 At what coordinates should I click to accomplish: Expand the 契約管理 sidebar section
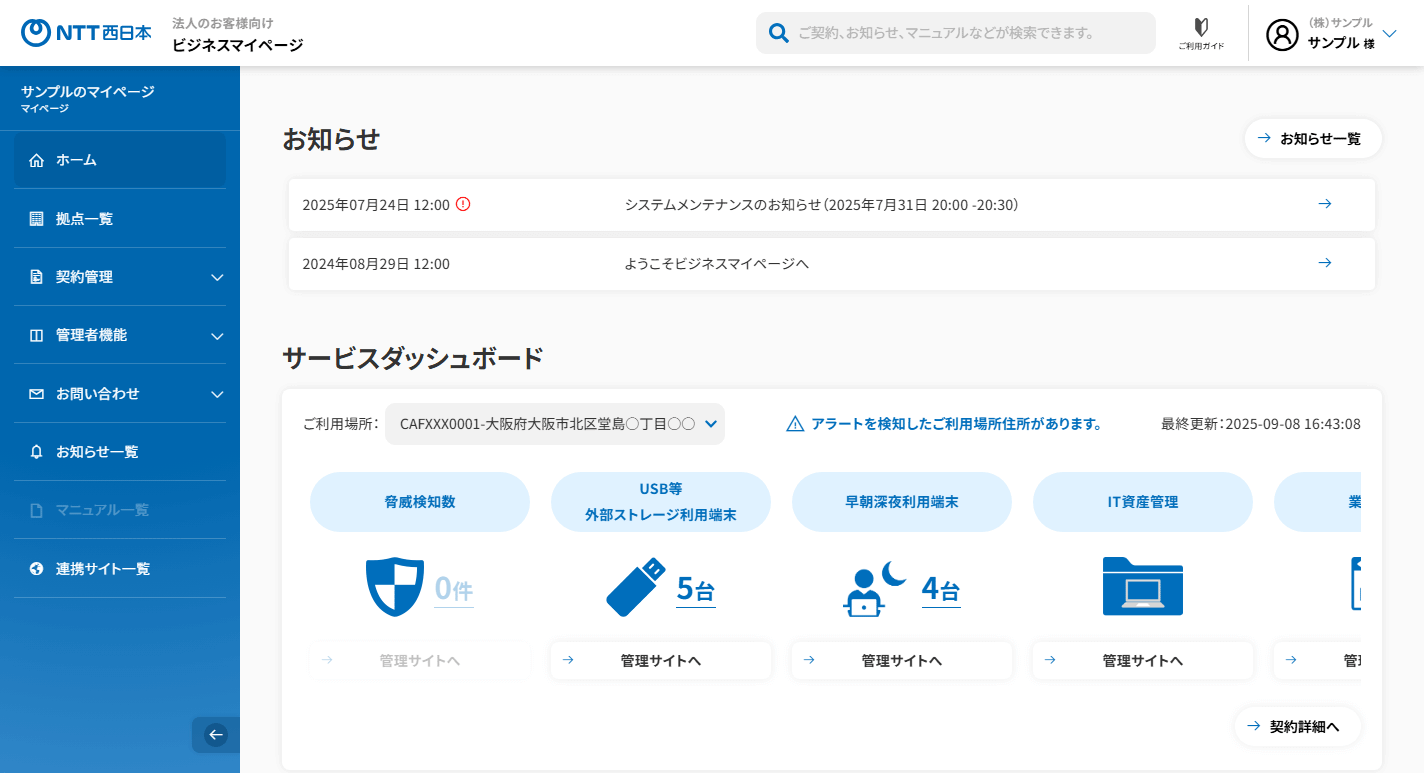click(119, 277)
